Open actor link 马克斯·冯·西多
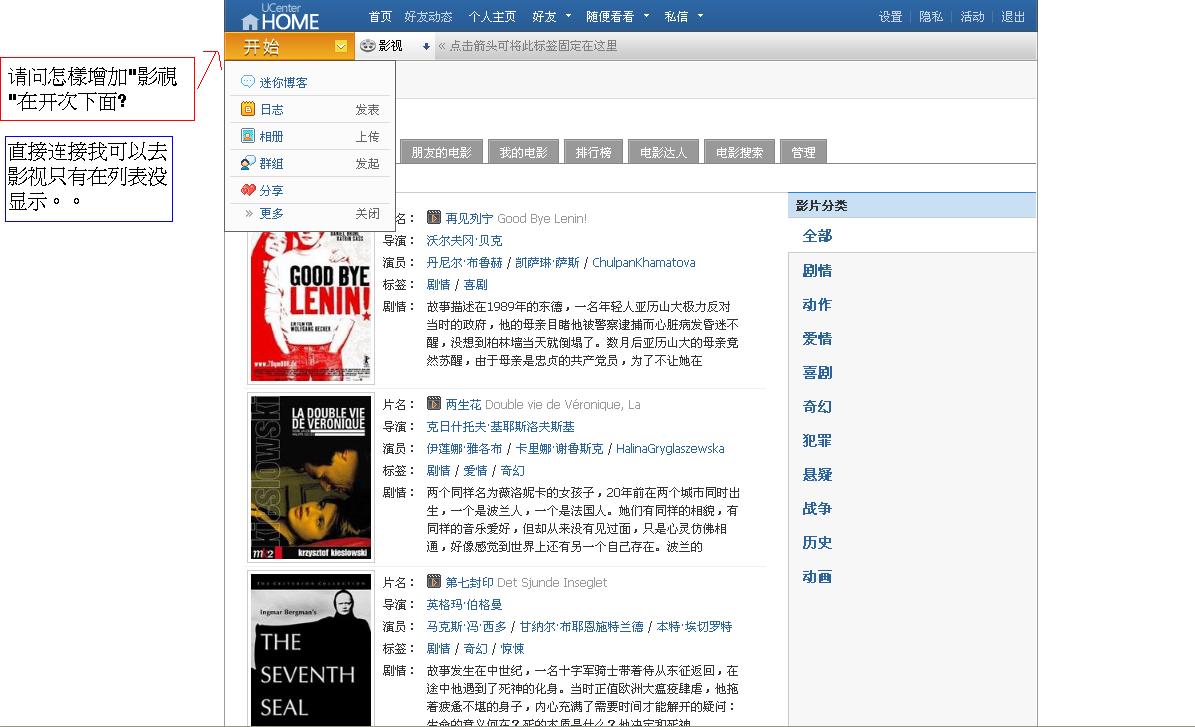The width and height of the screenshot is (1195, 727). pos(466,627)
